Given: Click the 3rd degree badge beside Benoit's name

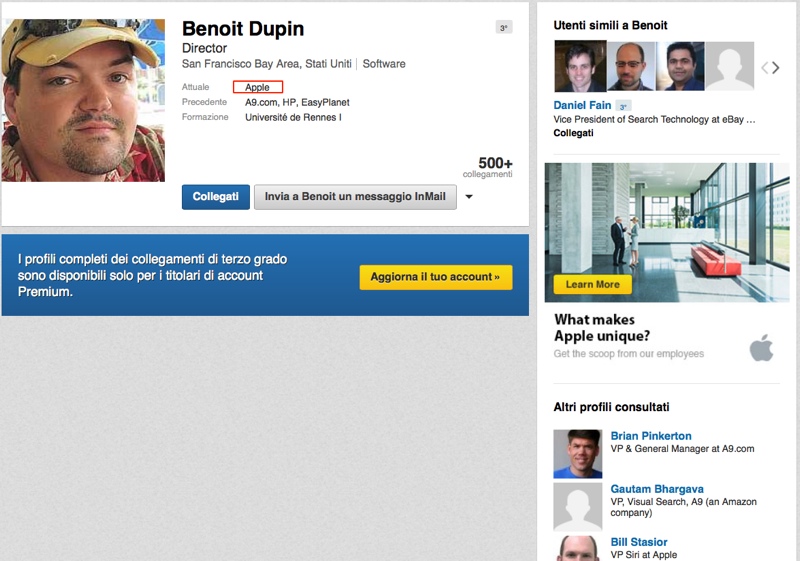Looking at the screenshot, I should tap(504, 28).
